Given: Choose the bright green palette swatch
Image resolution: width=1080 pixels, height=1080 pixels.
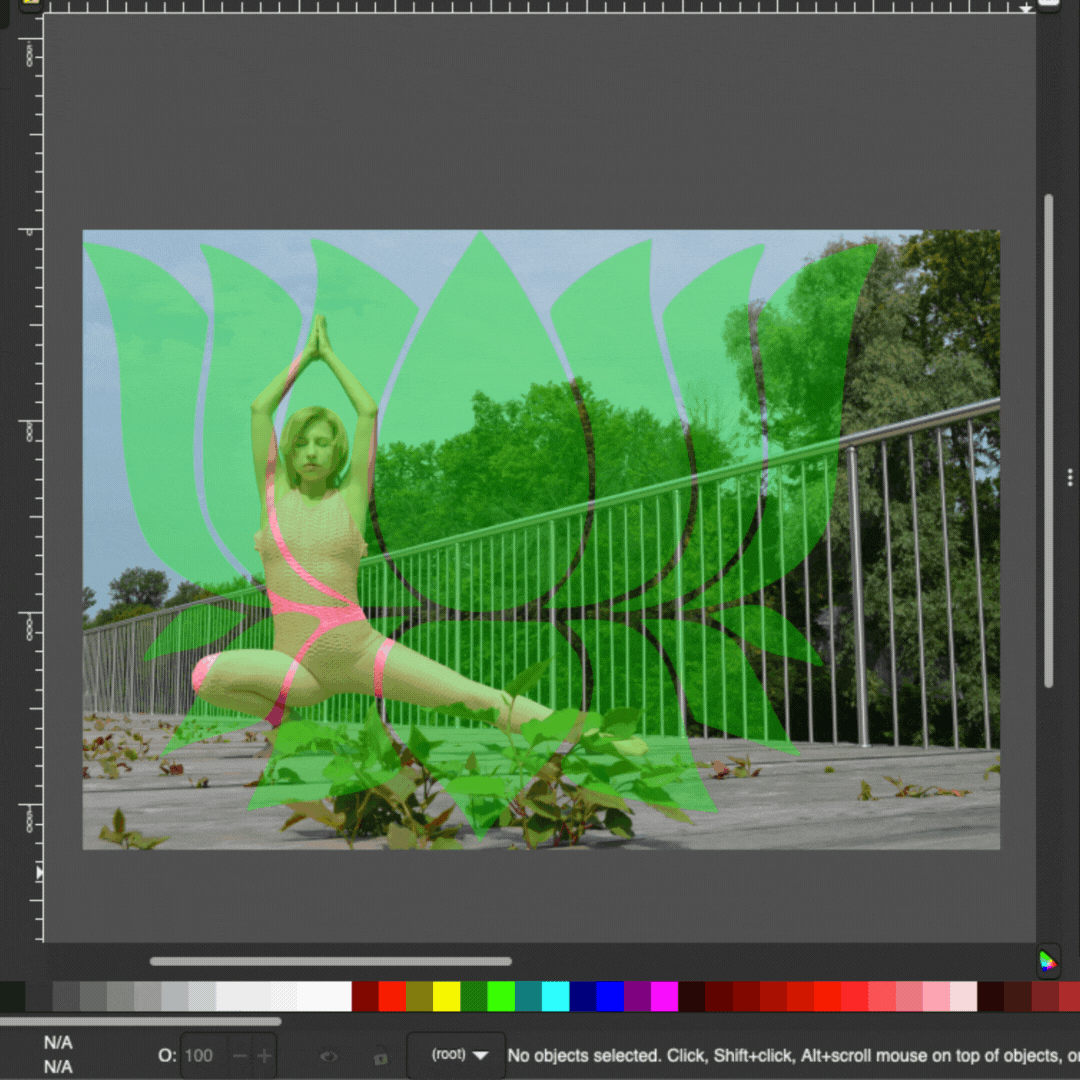Looking at the screenshot, I should click(x=501, y=996).
